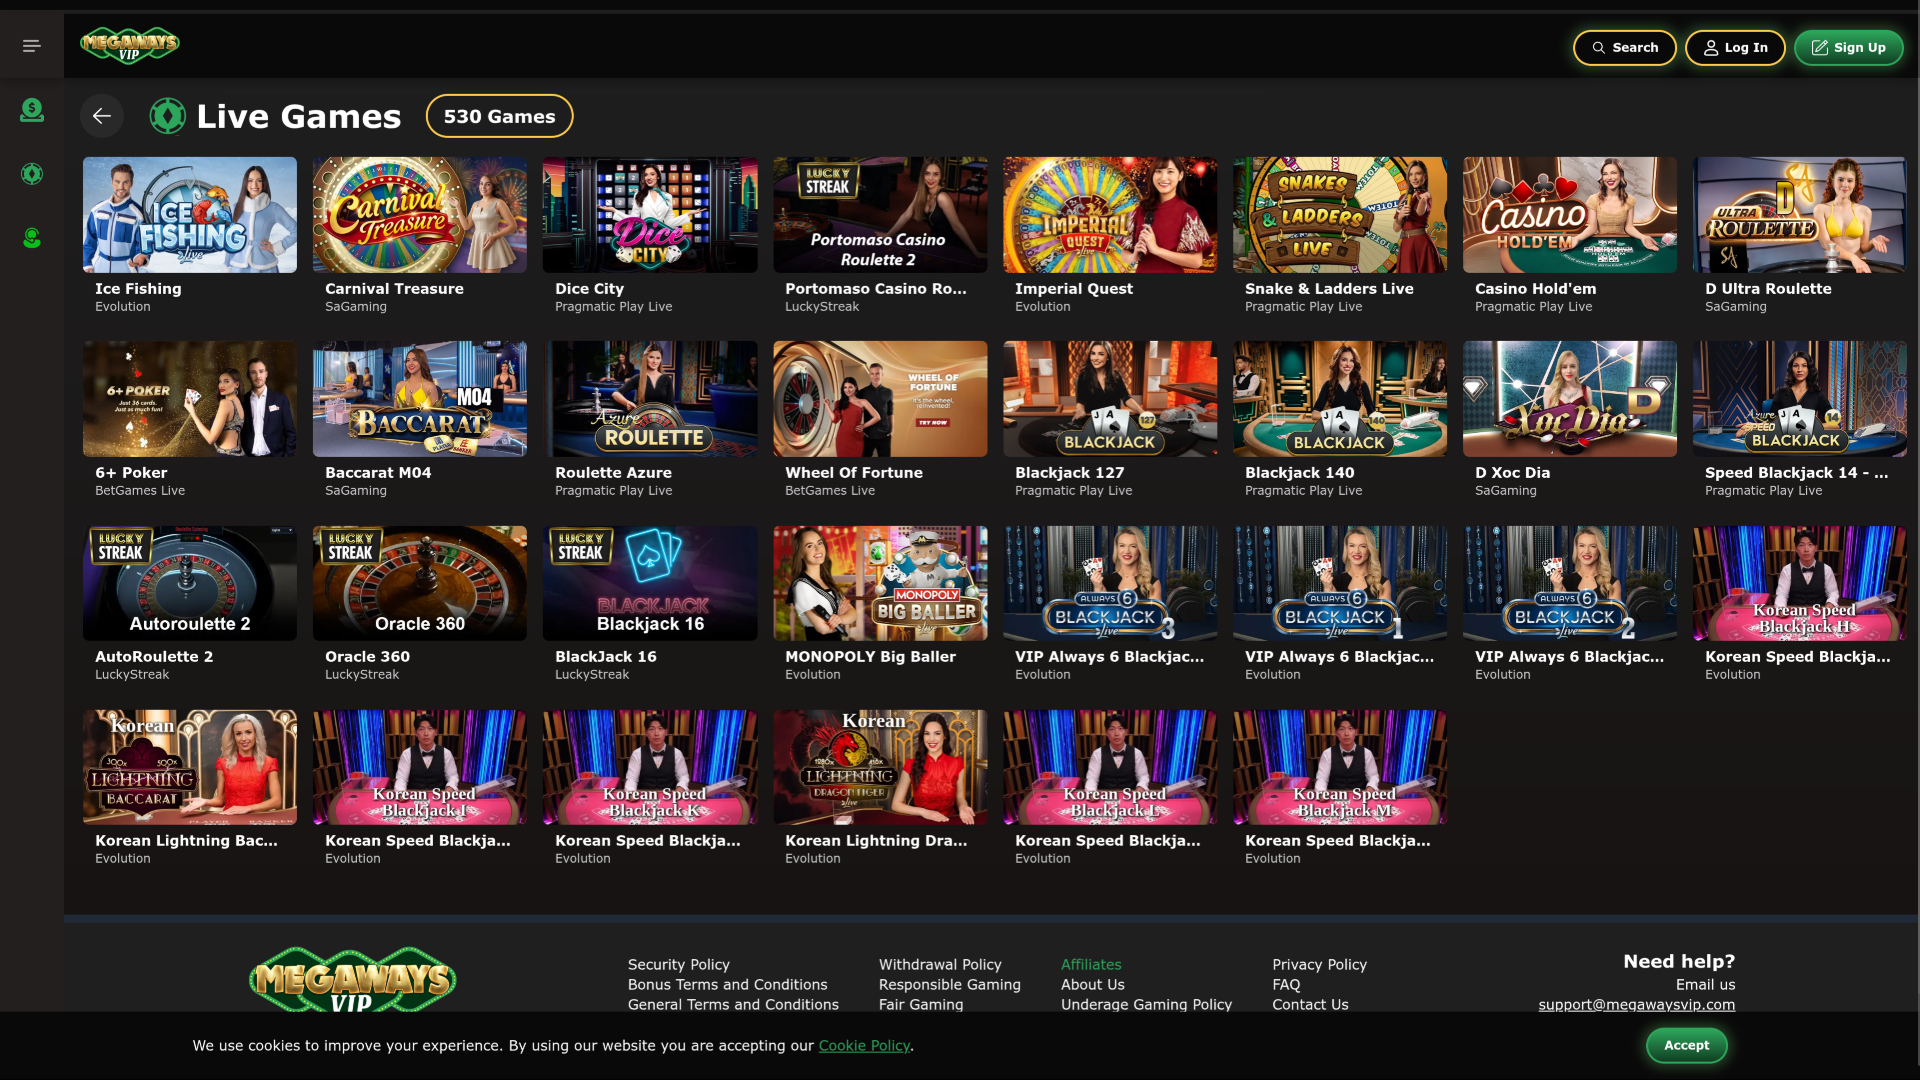Launch the MONOPOLY Big Baller game
This screenshot has height=1080, width=1920.
click(880, 583)
